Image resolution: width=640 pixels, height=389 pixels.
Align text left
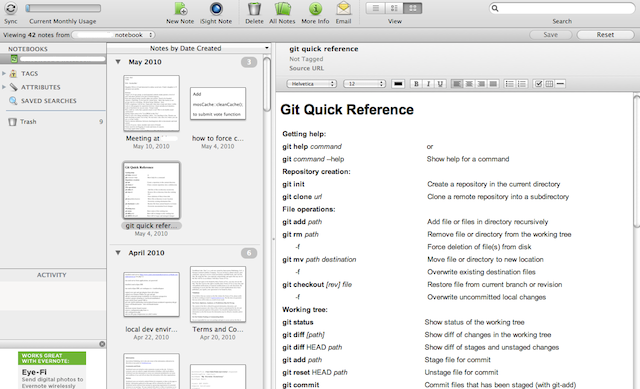point(457,84)
